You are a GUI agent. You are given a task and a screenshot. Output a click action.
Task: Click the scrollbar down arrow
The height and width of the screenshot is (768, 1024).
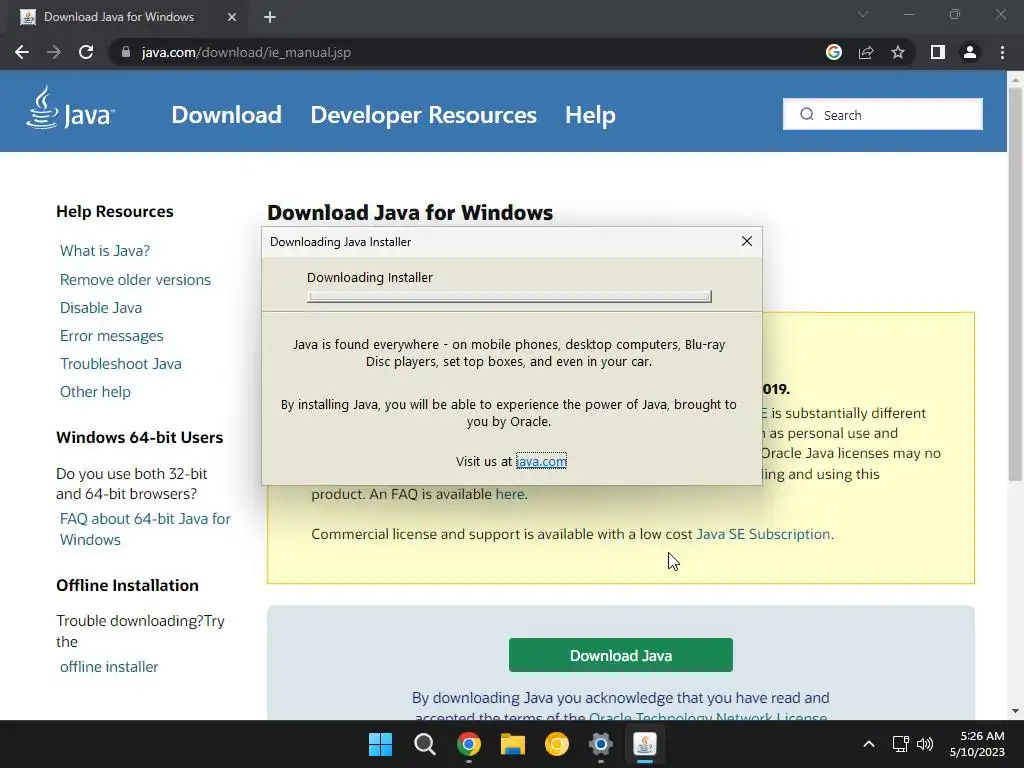tap(1015, 711)
